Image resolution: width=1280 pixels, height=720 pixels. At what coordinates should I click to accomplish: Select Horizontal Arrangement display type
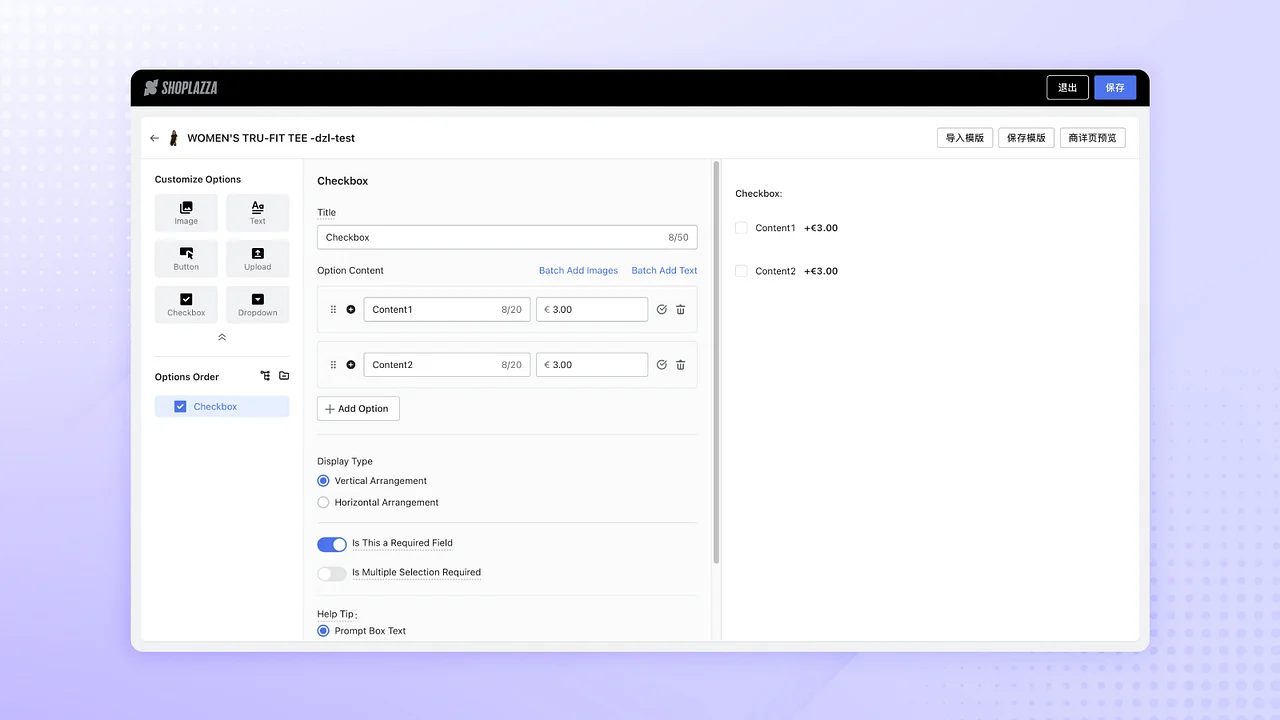pyautogui.click(x=323, y=502)
